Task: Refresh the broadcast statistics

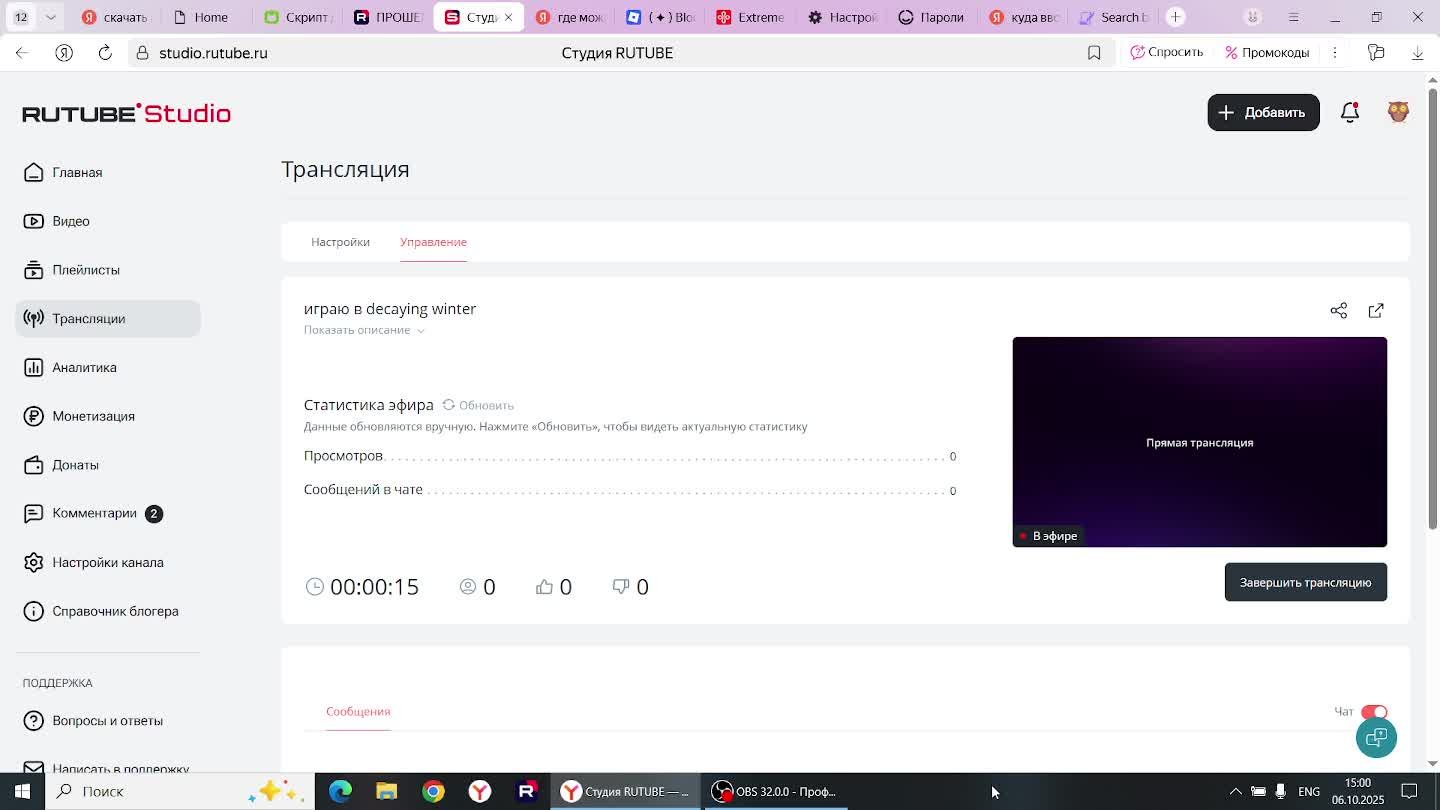Action: click(x=478, y=405)
